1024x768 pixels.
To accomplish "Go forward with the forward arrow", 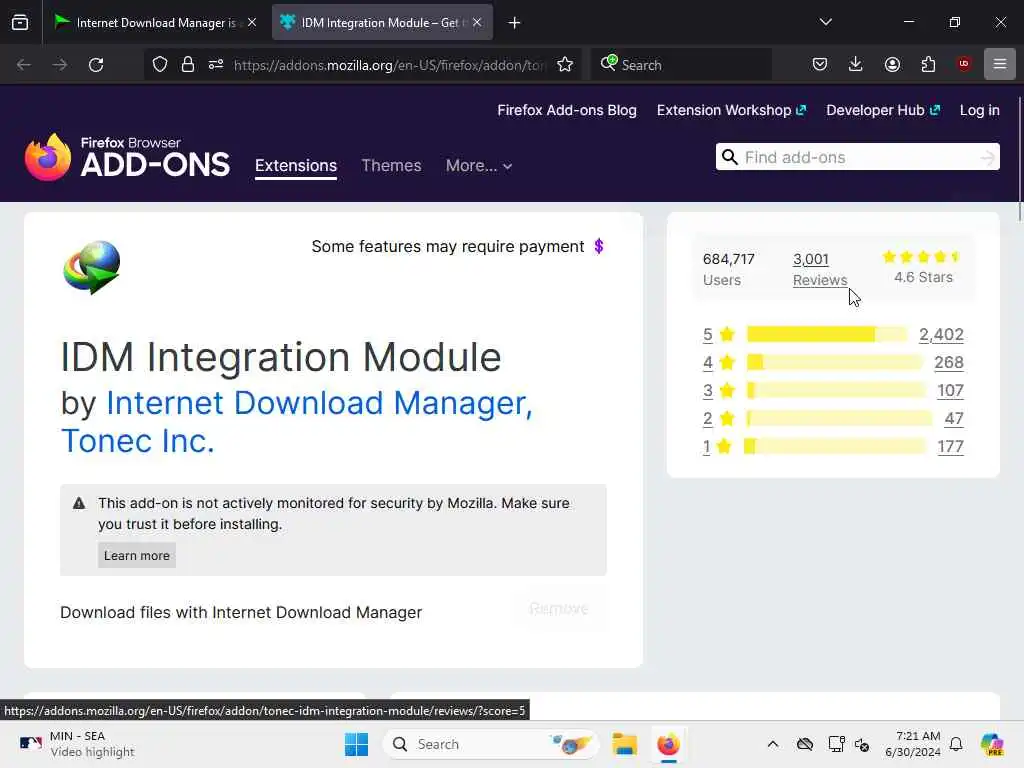I will pyautogui.click(x=60, y=65).
